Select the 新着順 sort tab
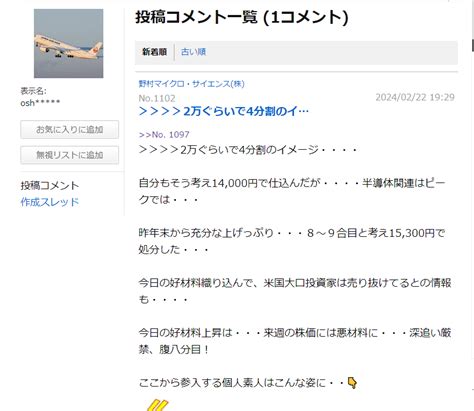 [x=154, y=52]
